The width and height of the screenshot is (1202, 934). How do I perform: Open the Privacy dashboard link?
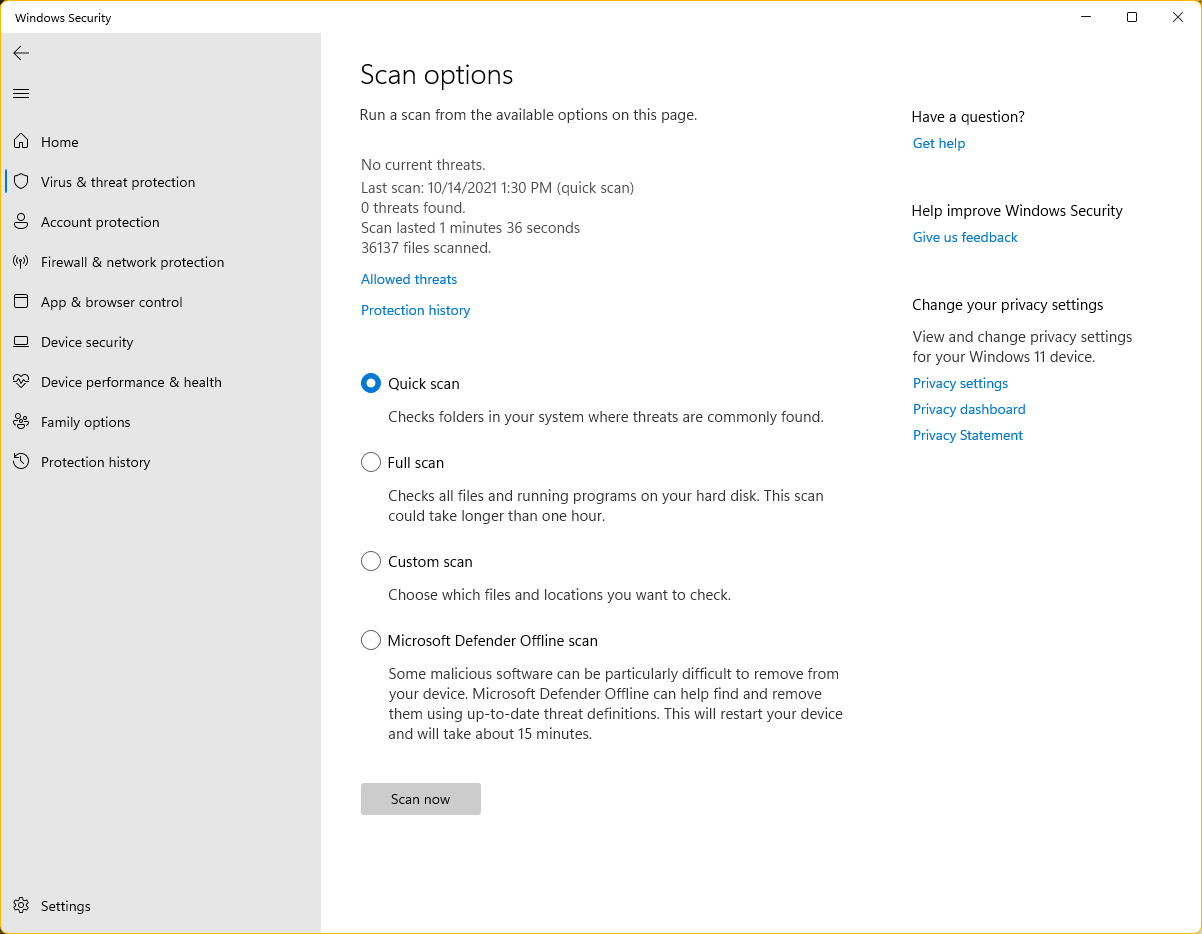click(969, 409)
